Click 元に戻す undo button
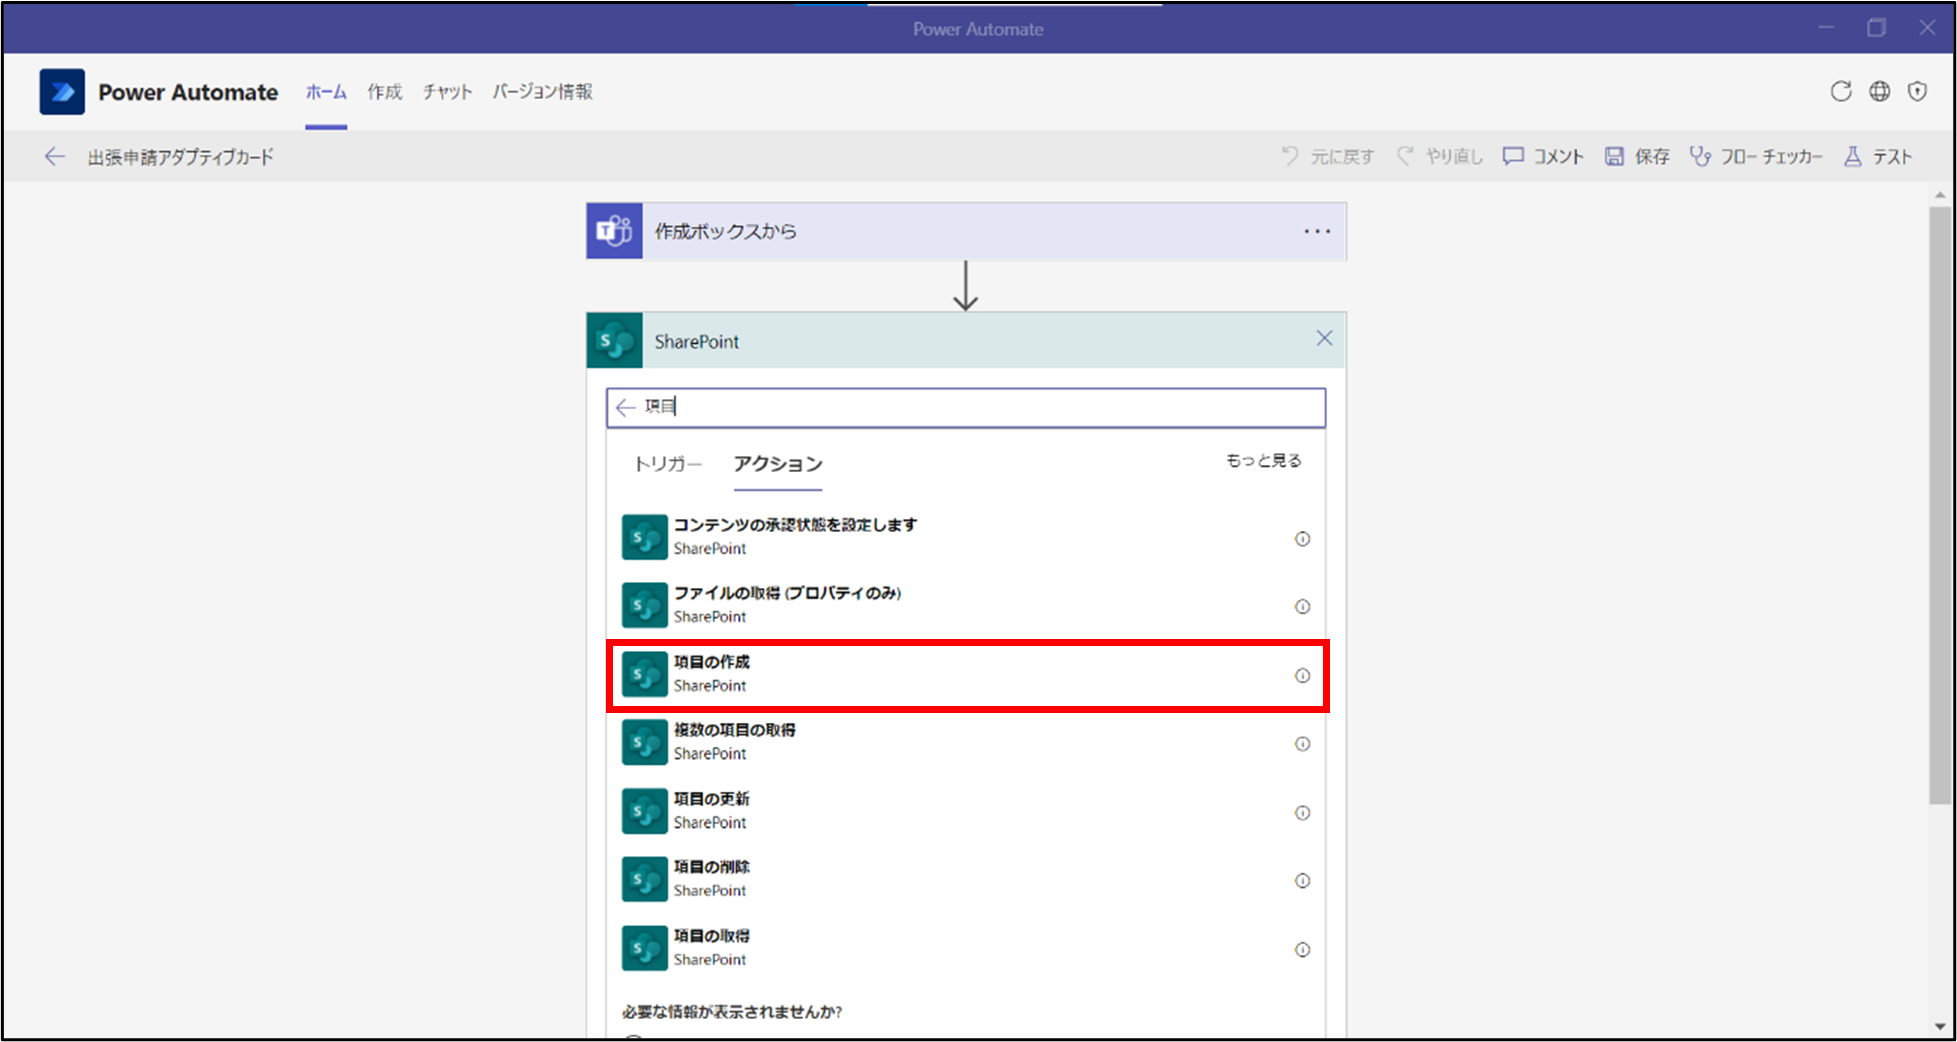This screenshot has width=1957, height=1042. pos(1328,156)
